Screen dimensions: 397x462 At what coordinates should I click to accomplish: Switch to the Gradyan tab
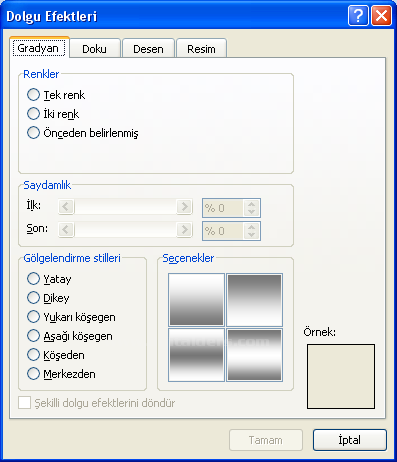coord(39,48)
